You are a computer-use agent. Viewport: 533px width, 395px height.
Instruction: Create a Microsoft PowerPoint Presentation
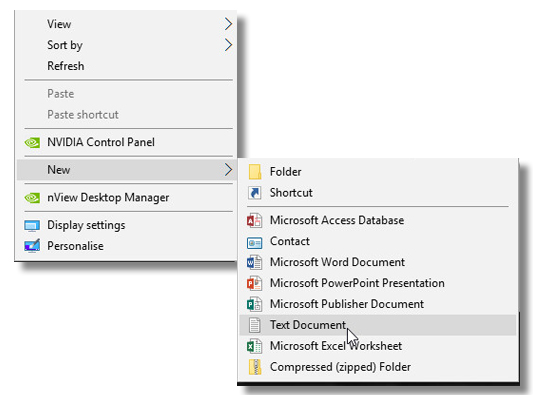[378, 283]
